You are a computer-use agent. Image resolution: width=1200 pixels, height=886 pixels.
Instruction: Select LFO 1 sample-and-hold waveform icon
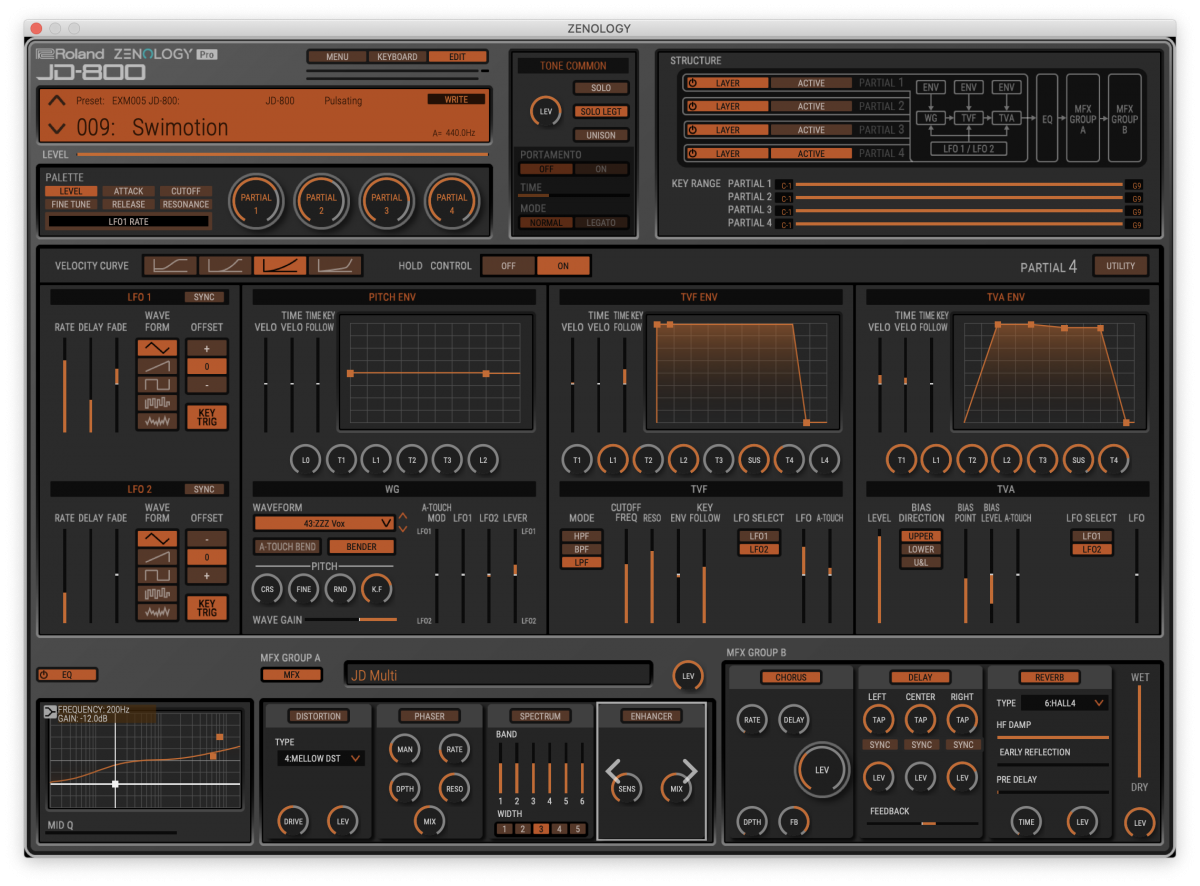pyautogui.click(x=158, y=403)
